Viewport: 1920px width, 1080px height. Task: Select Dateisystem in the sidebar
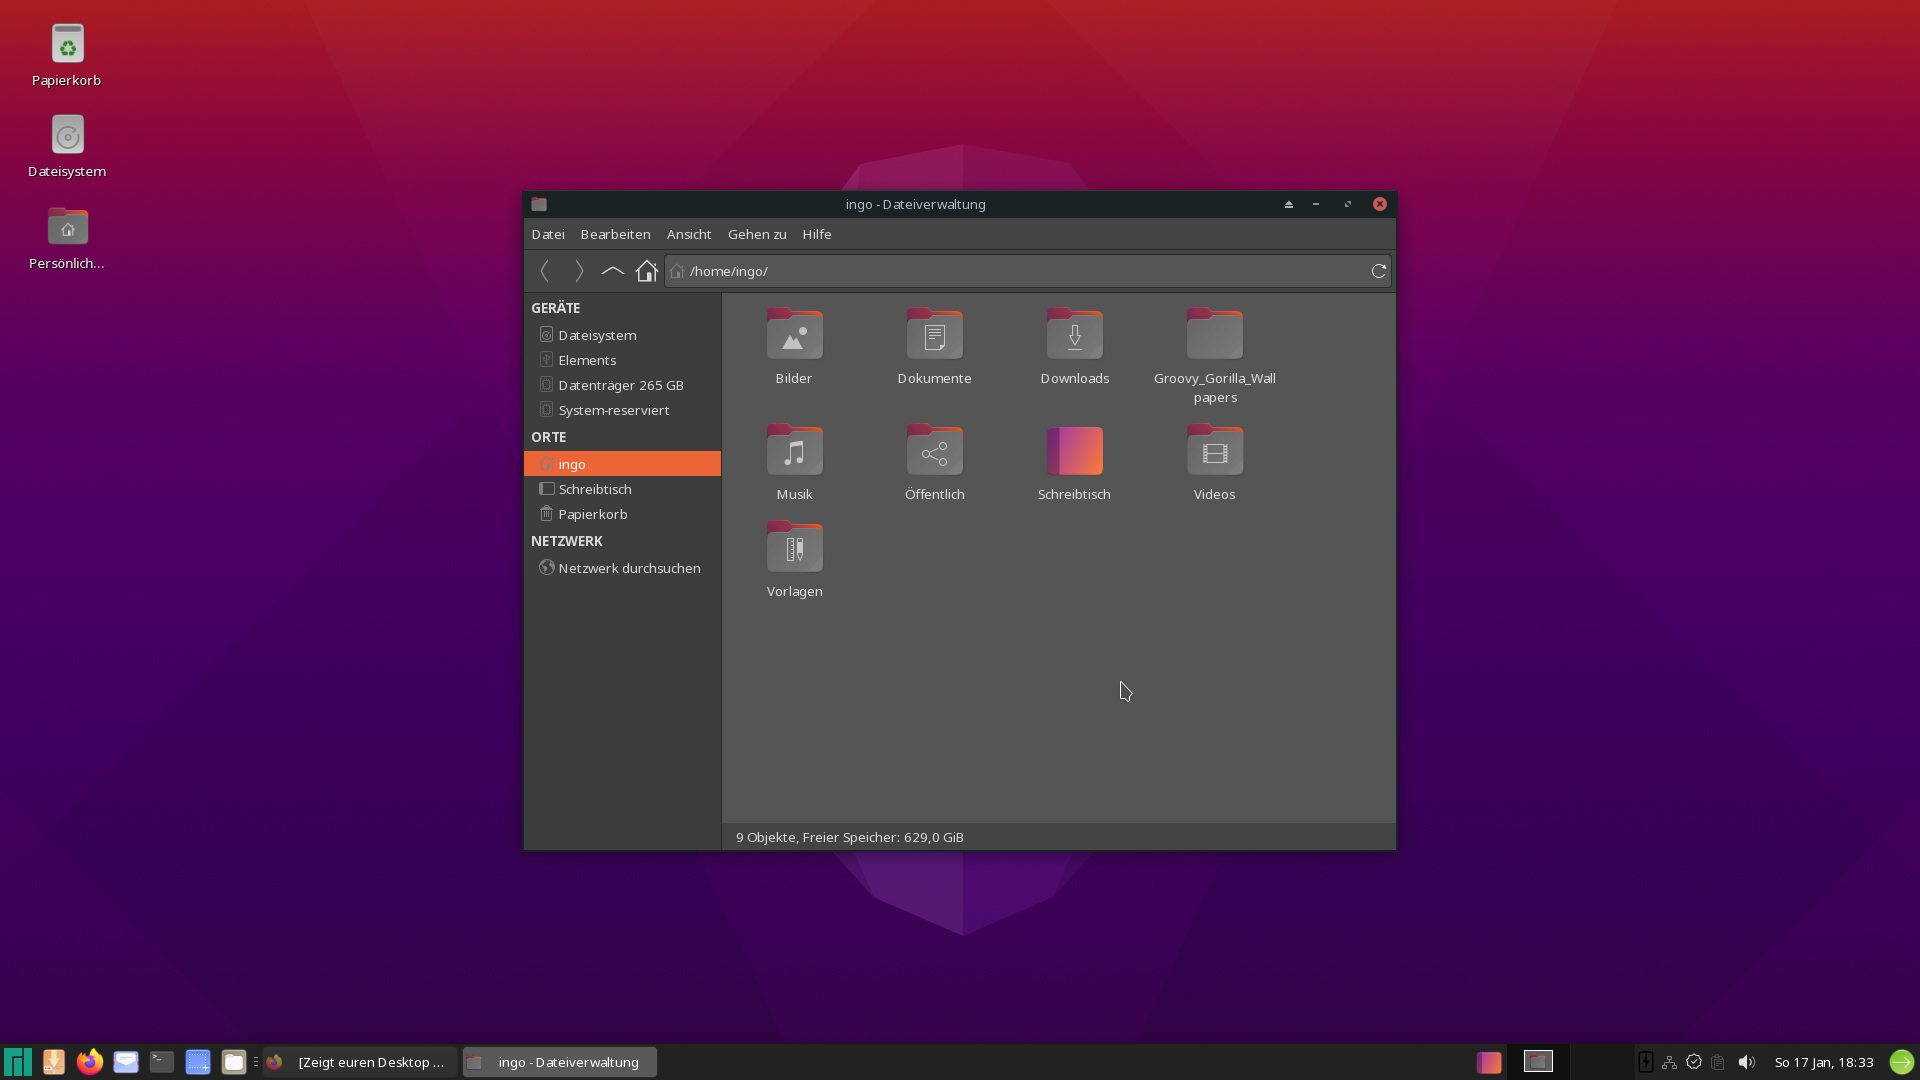click(597, 335)
